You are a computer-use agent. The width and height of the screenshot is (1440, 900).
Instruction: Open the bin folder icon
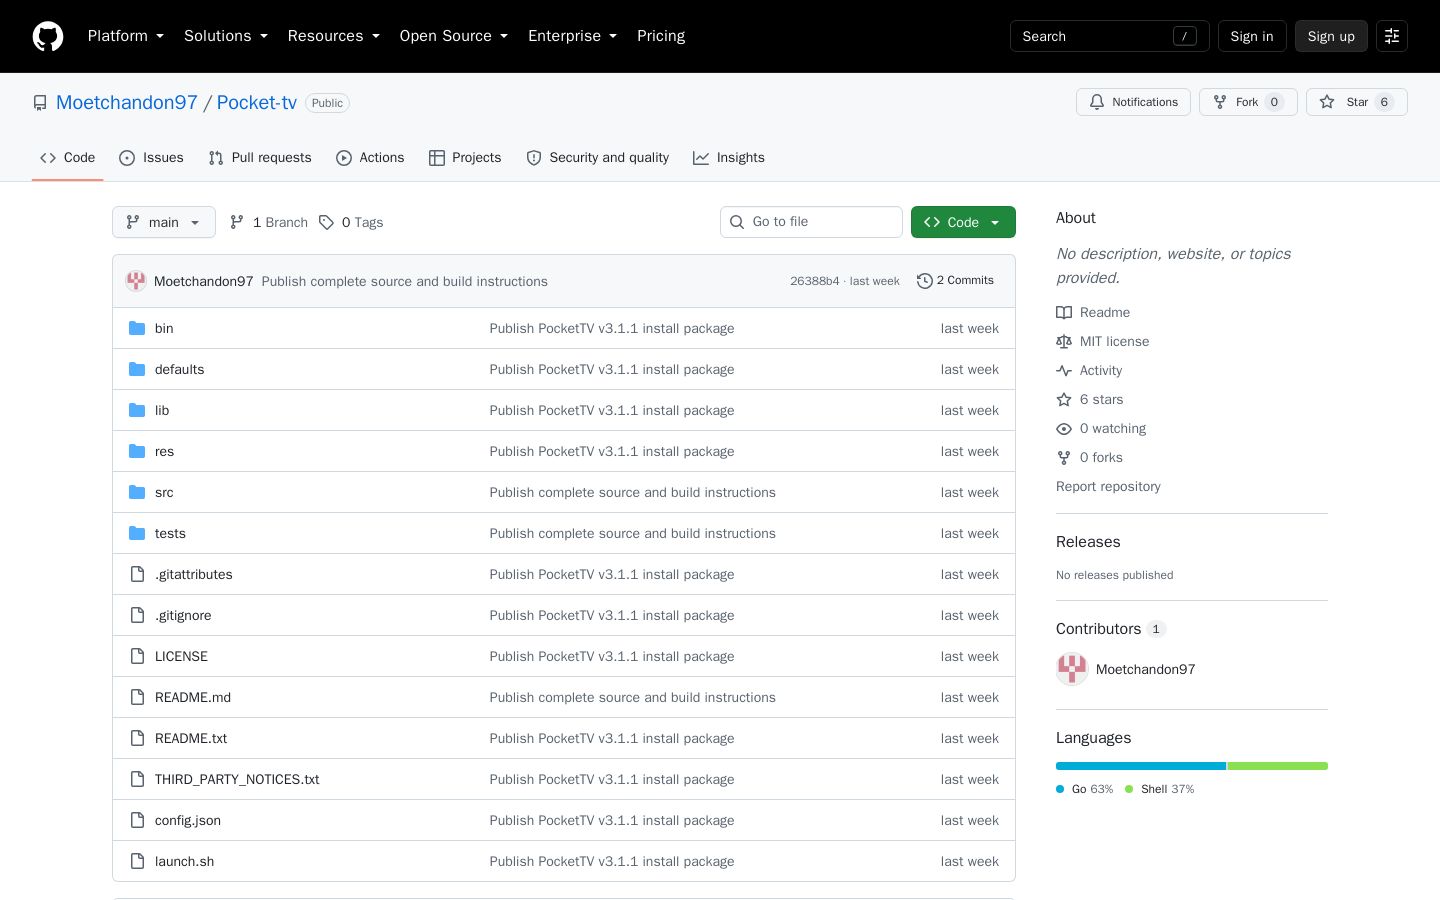pos(137,328)
